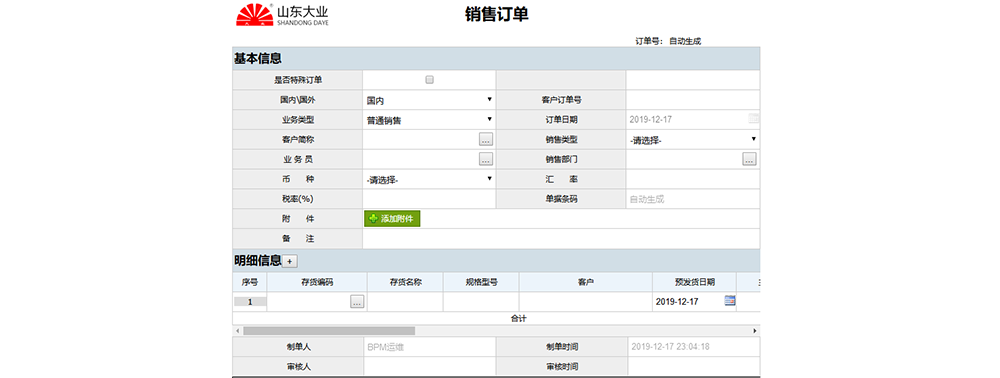The image size is (1000, 378).
Task: Click the 存货编码 column header
Action: [x=317, y=282]
